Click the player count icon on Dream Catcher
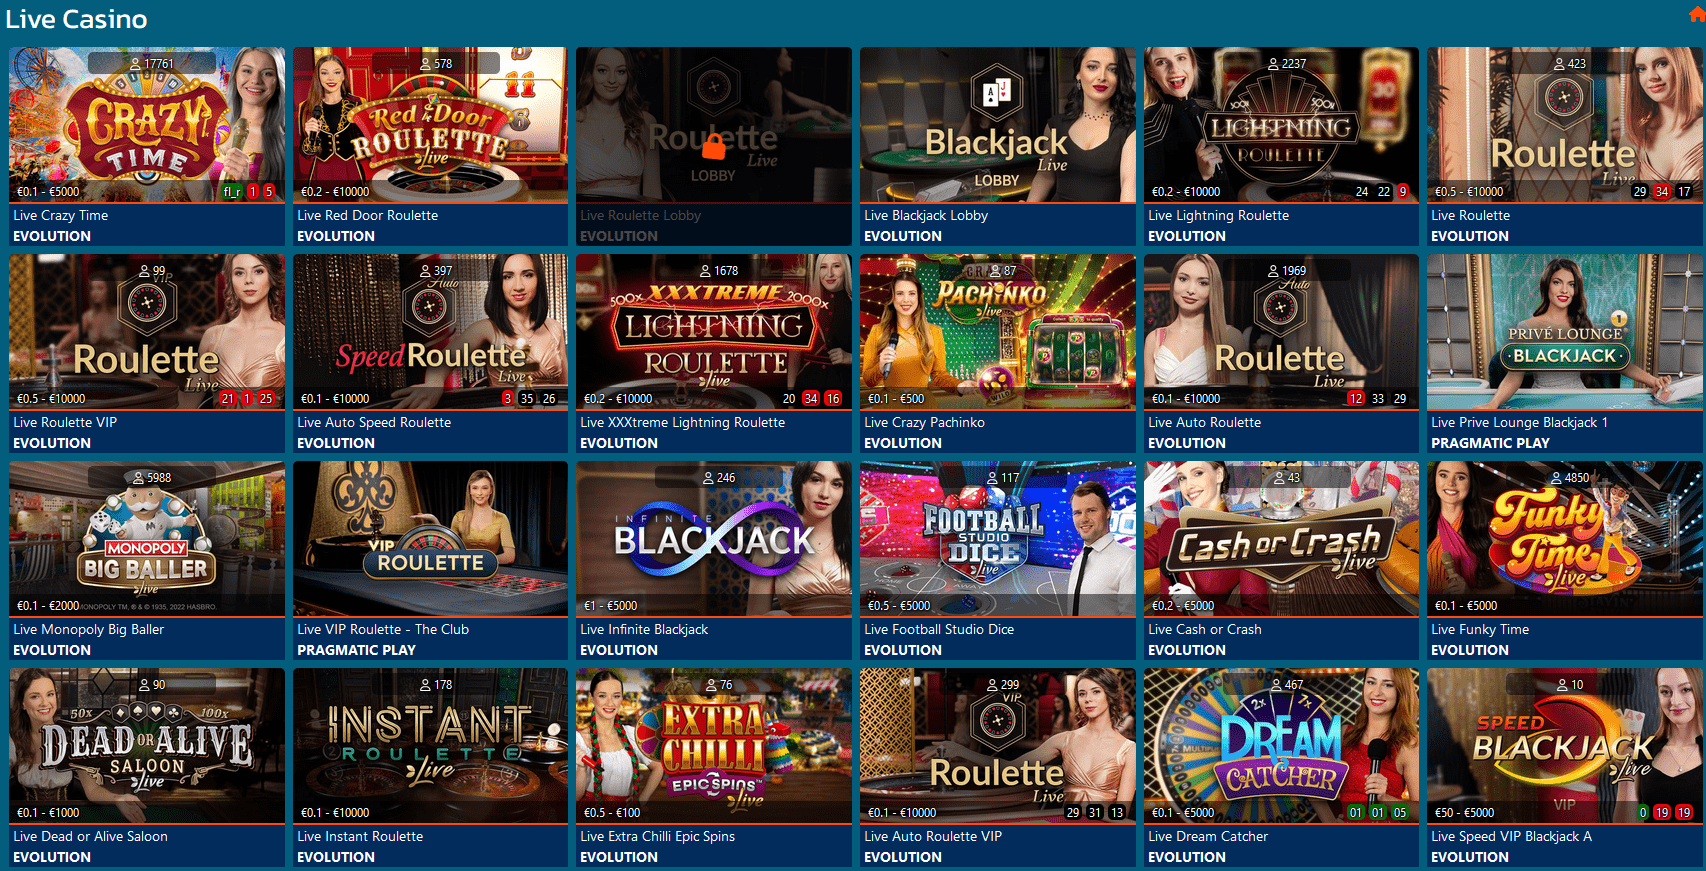Screen dimensions: 1706x871 (x=1276, y=685)
